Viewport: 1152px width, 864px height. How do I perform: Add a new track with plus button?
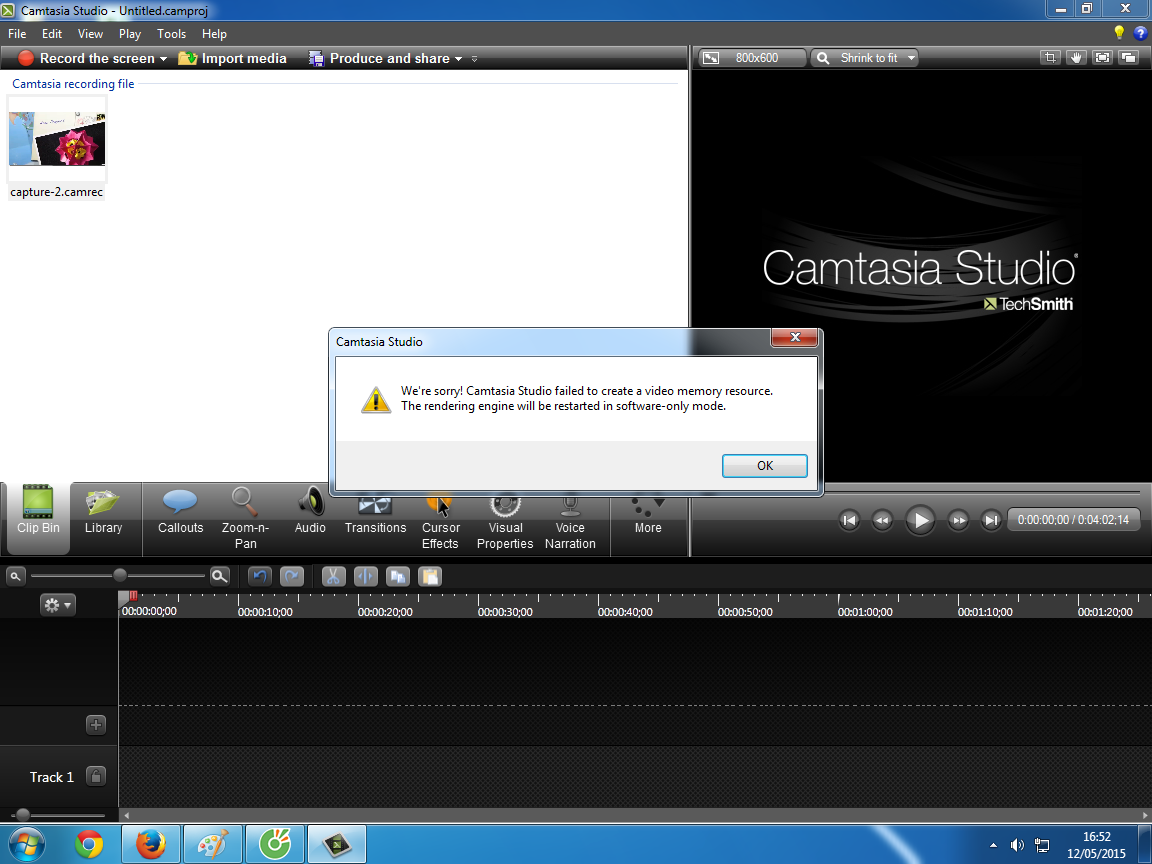tap(96, 724)
